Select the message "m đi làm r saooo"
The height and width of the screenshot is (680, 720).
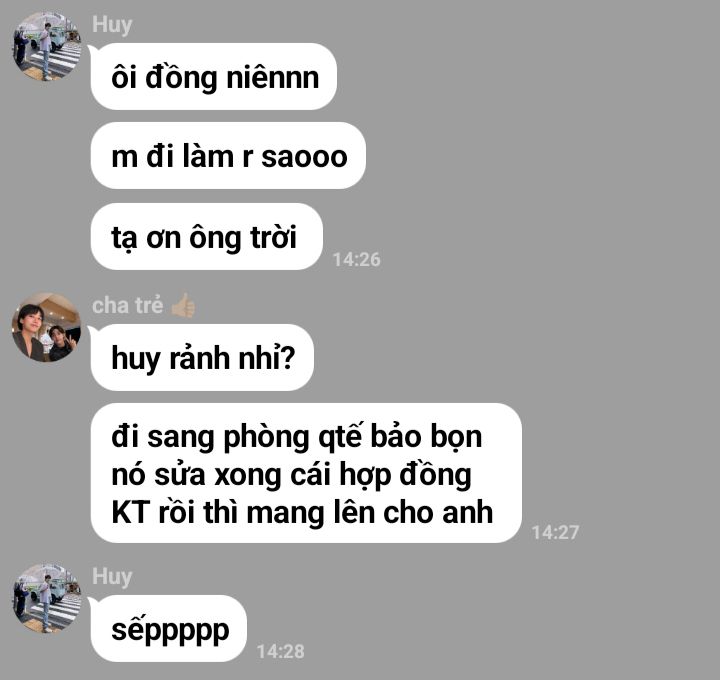pos(228,156)
